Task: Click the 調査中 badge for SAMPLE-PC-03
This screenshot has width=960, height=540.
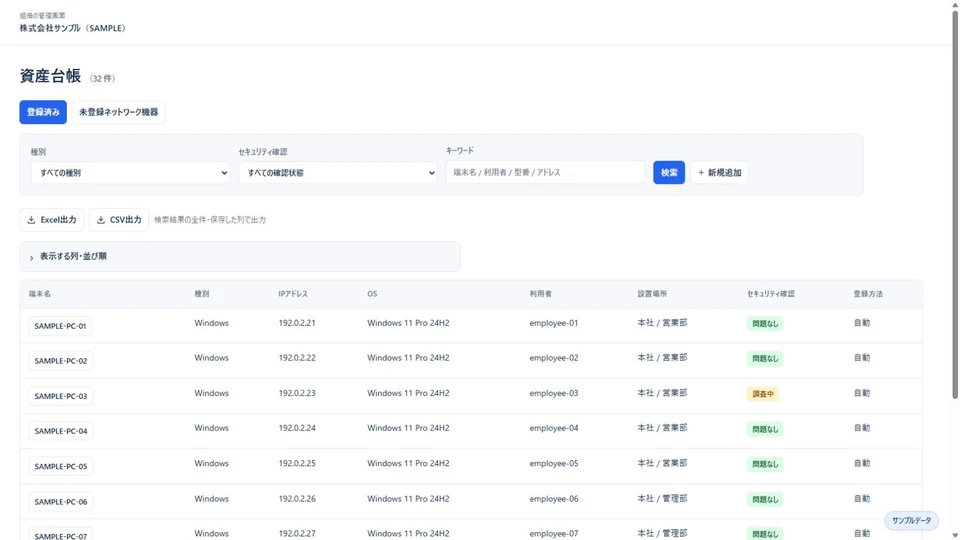Action: (x=763, y=394)
